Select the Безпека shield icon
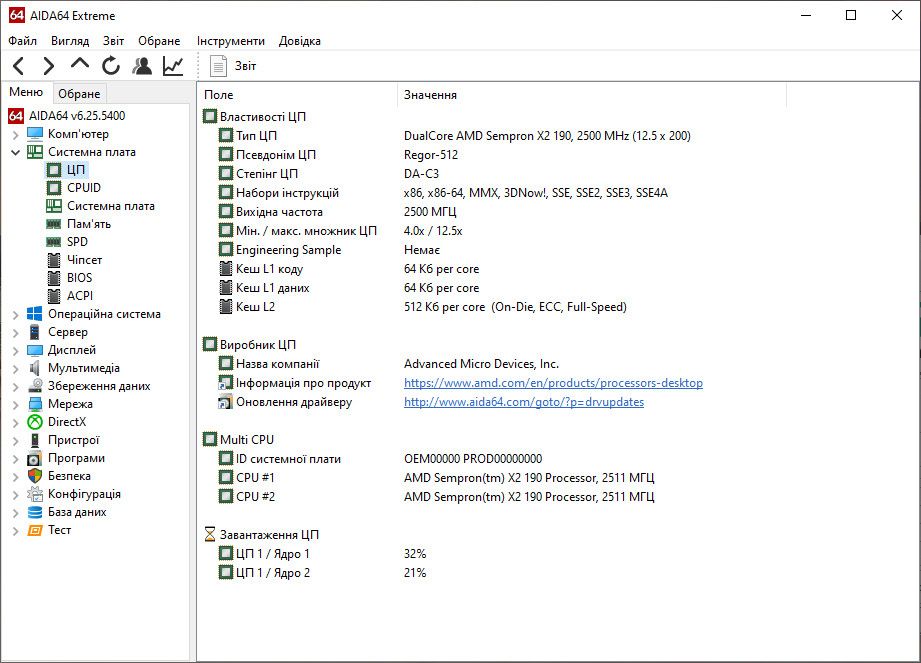The image size is (921, 663). [35, 476]
